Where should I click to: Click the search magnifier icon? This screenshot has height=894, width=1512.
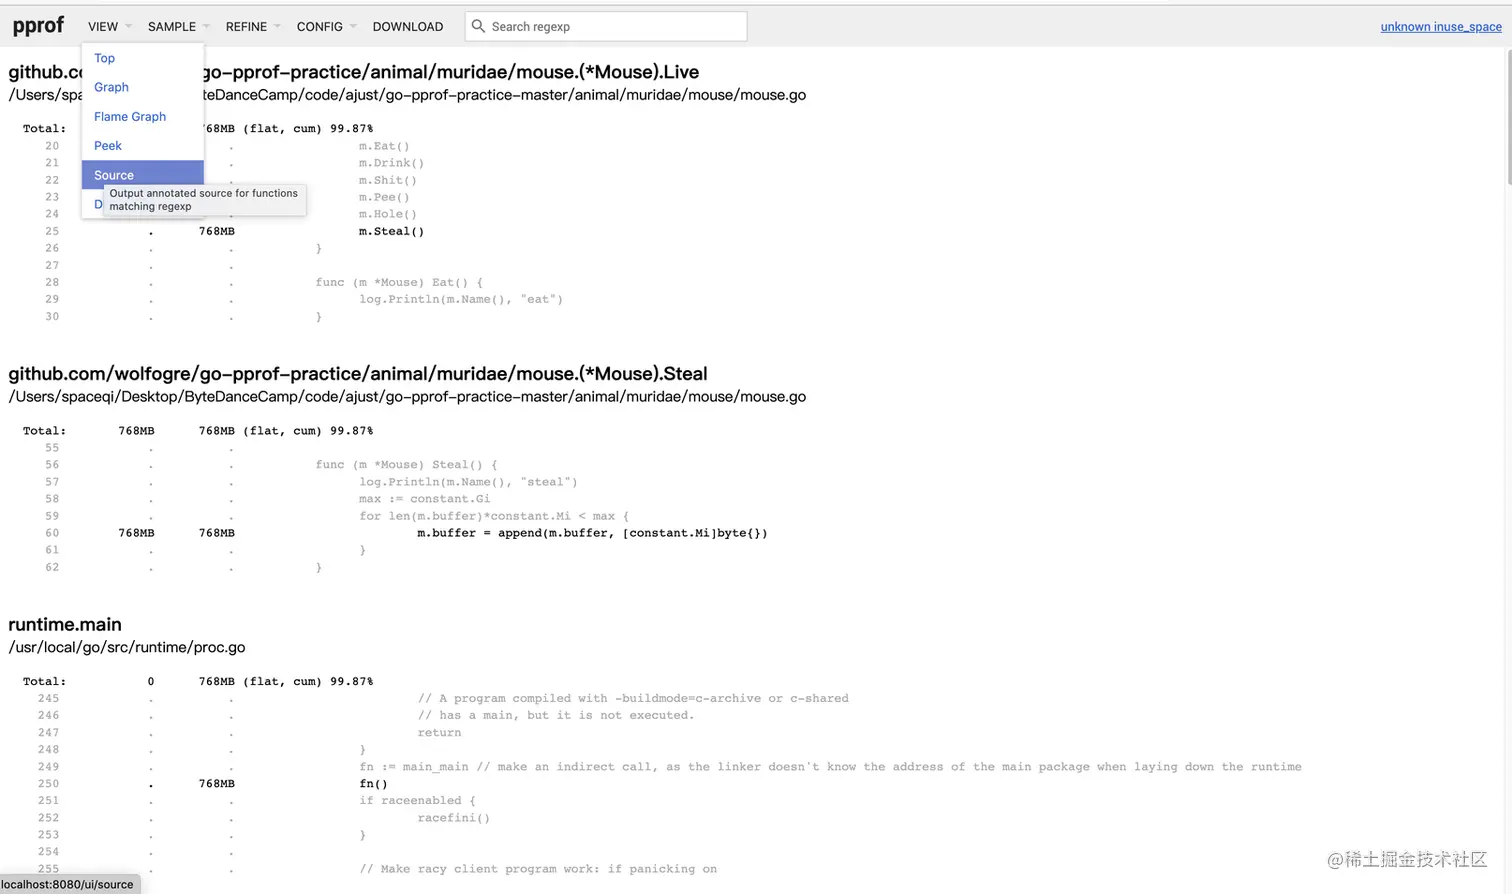pos(477,26)
